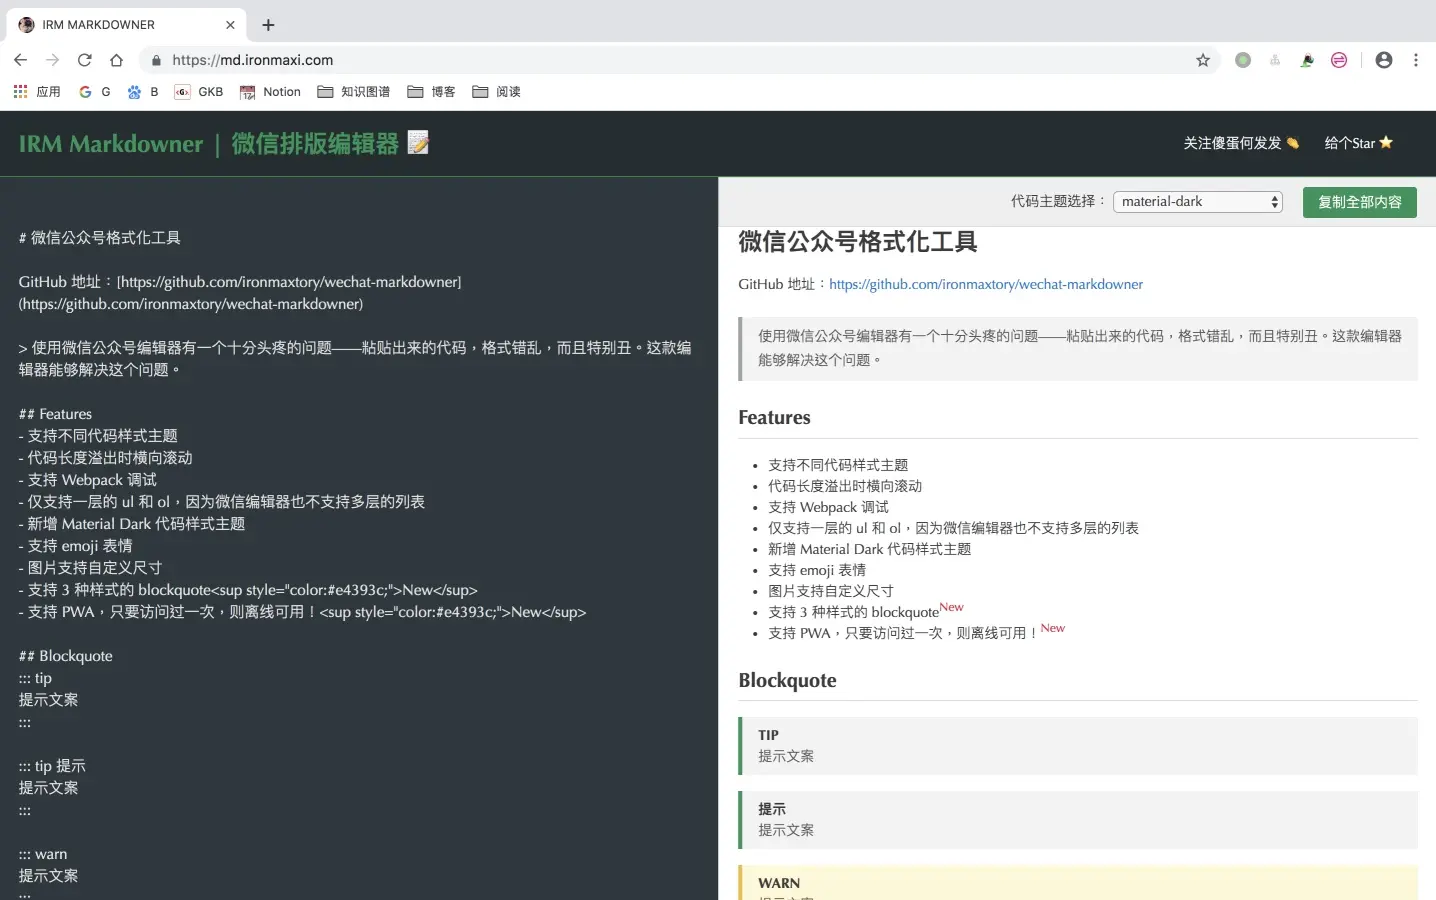Click the 给个Star link in the header
Viewport: 1436px width, 900px height.
1357,143
